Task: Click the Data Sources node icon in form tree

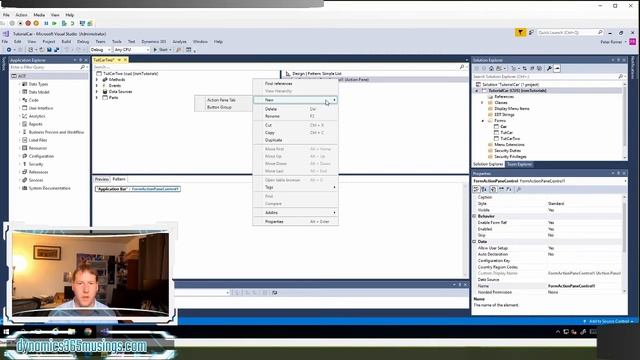Action: pyautogui.click(x=105, y=92)
